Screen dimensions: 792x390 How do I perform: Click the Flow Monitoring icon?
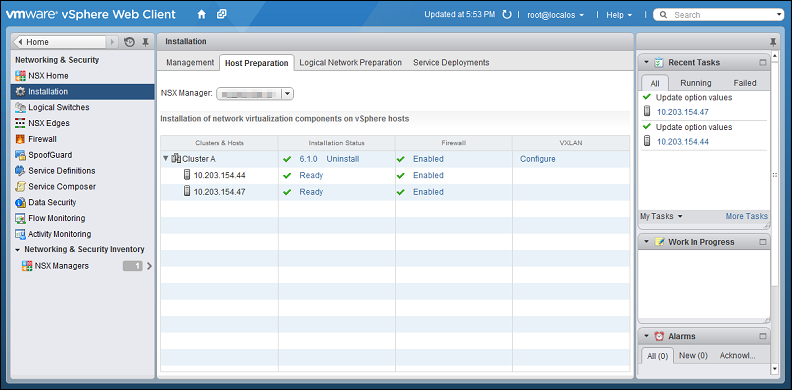[x=20, y=218]
